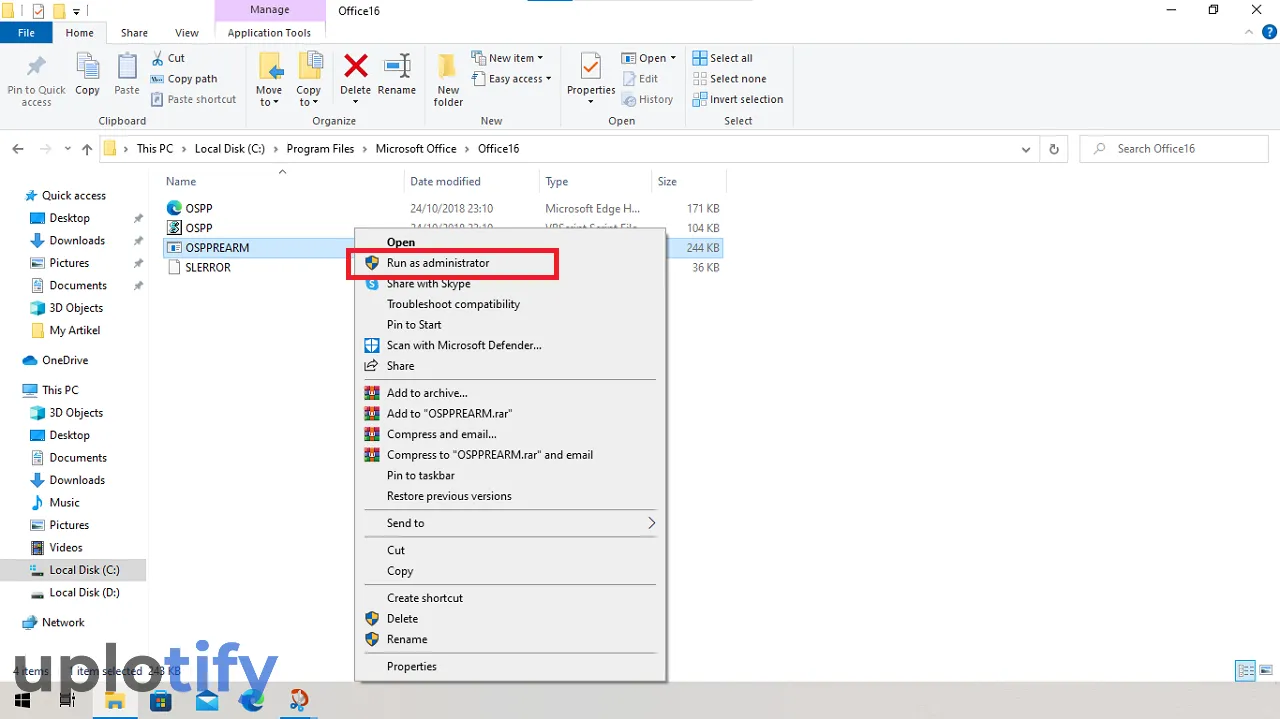Expand the Send to submenu
Screen dimensions: 1280x719
point(510,523)
